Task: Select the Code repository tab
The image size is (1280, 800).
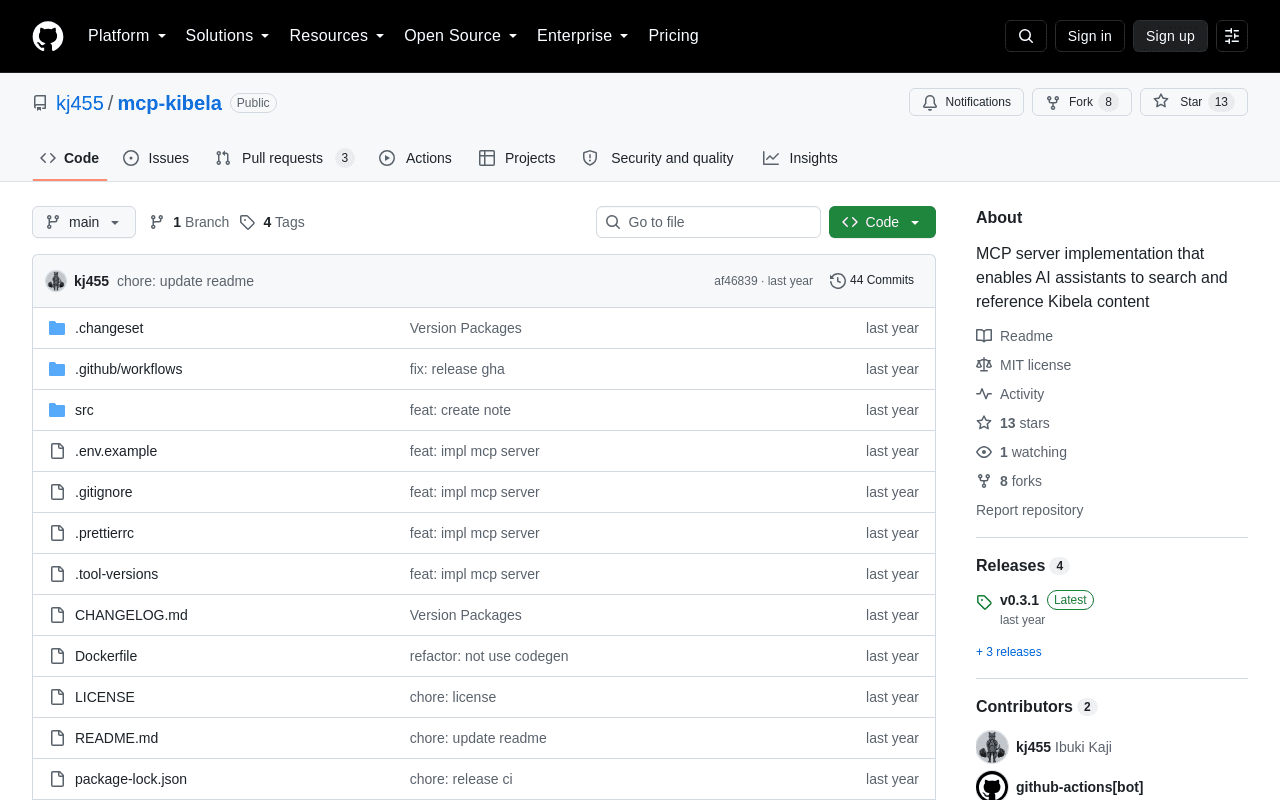Action: coord(70,158)
